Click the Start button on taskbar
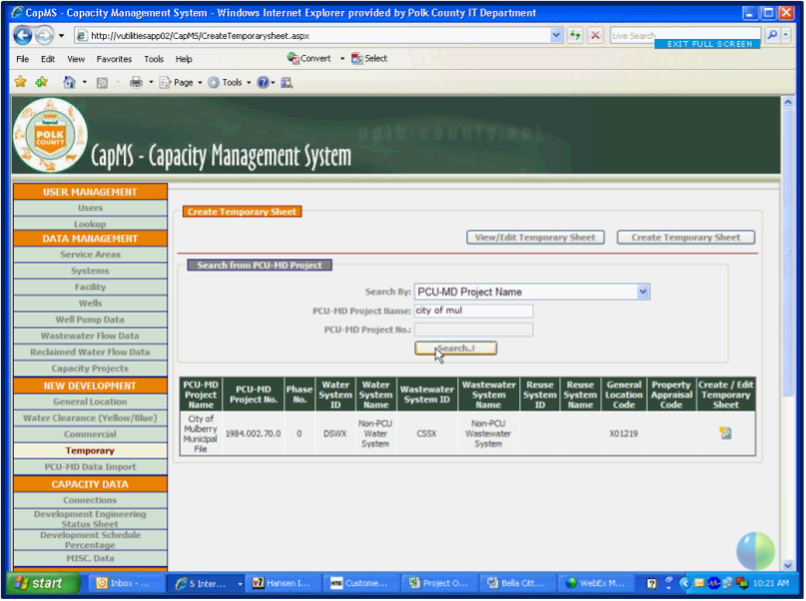This screenshot has height=601, width=806. 39,583
